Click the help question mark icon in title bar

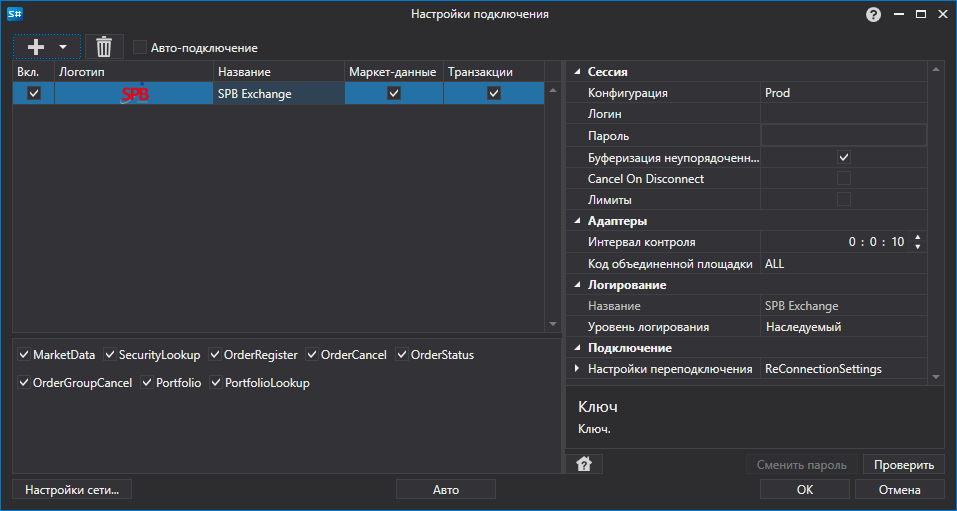coord(873,15)
